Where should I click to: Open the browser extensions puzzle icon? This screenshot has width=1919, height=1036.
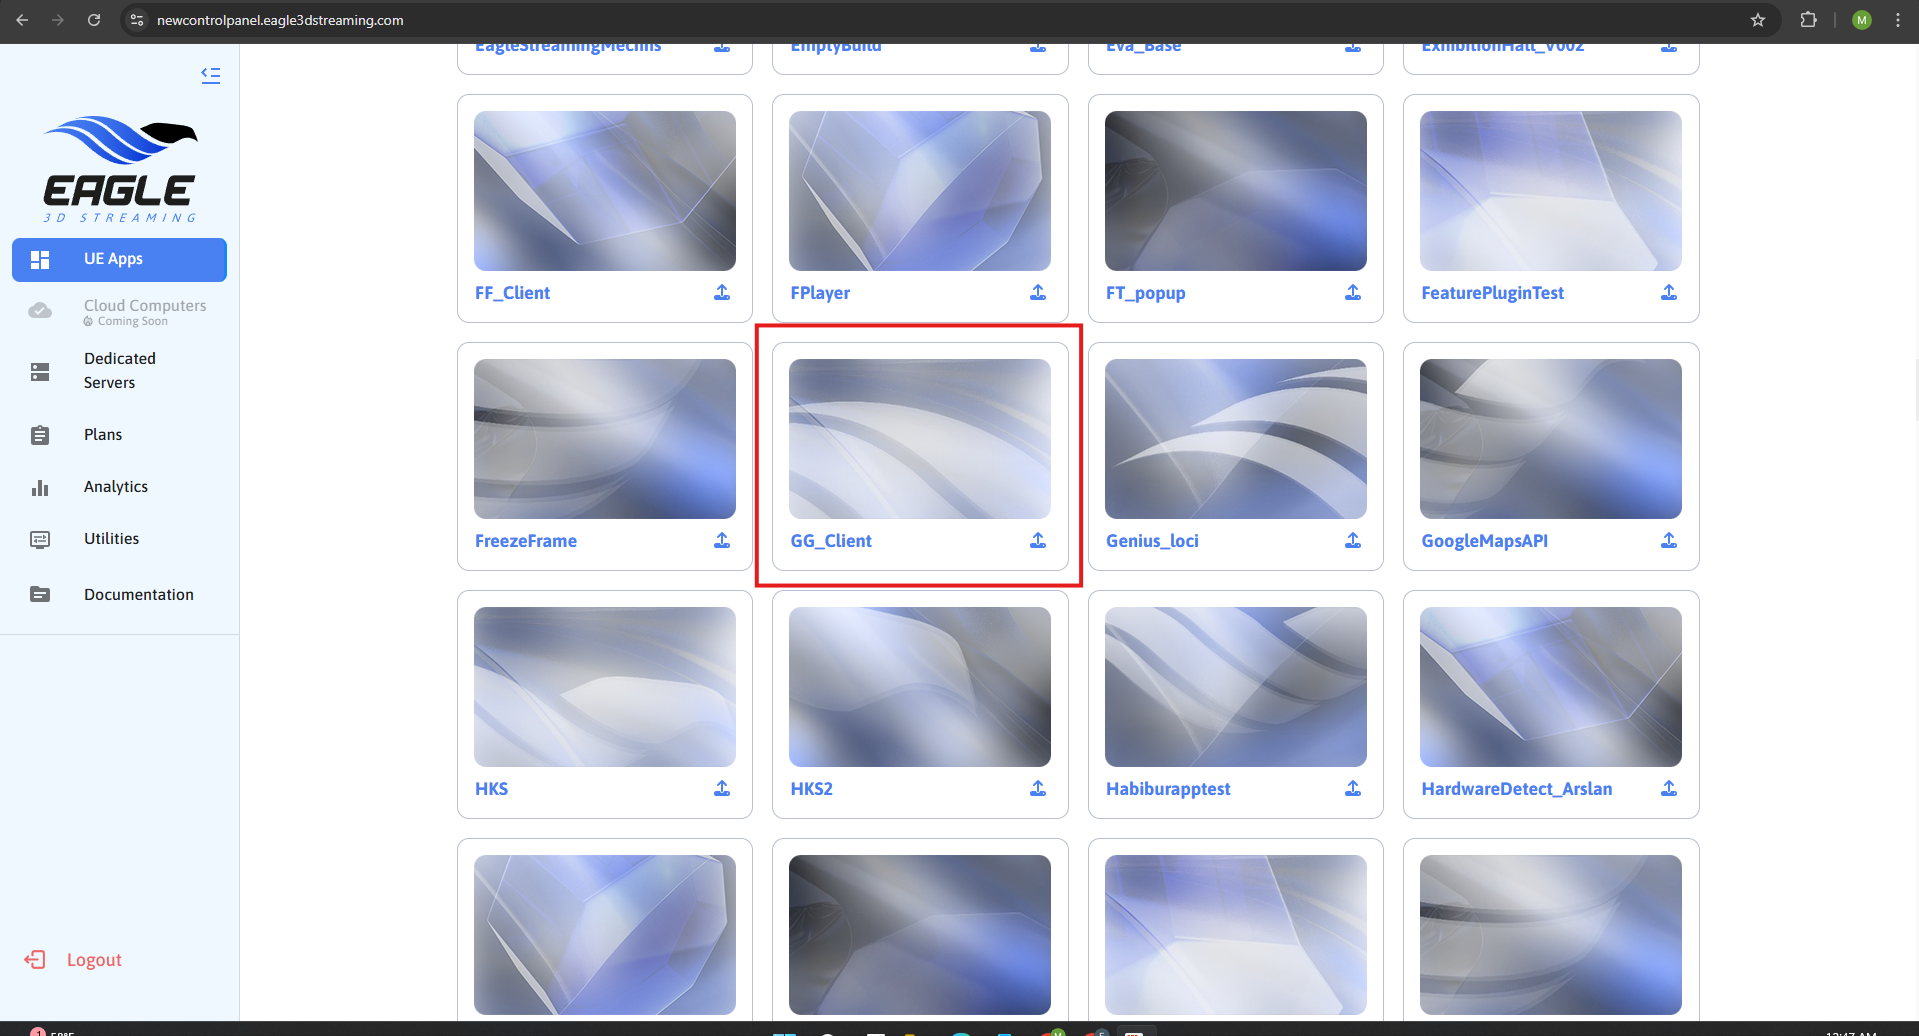[x=1808, y=20]
